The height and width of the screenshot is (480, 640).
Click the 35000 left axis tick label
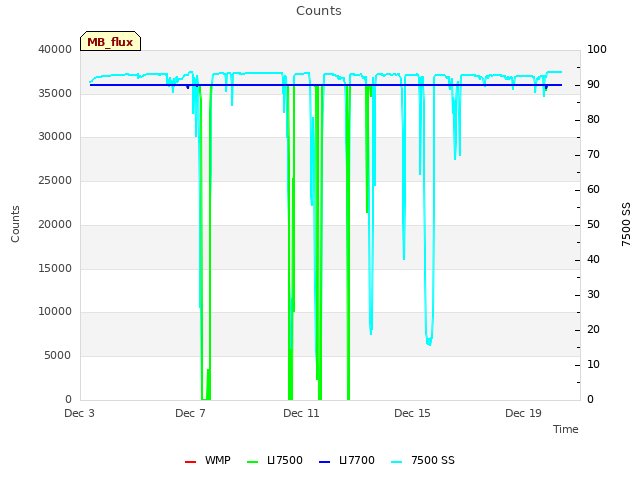click(x=55, y=93)
